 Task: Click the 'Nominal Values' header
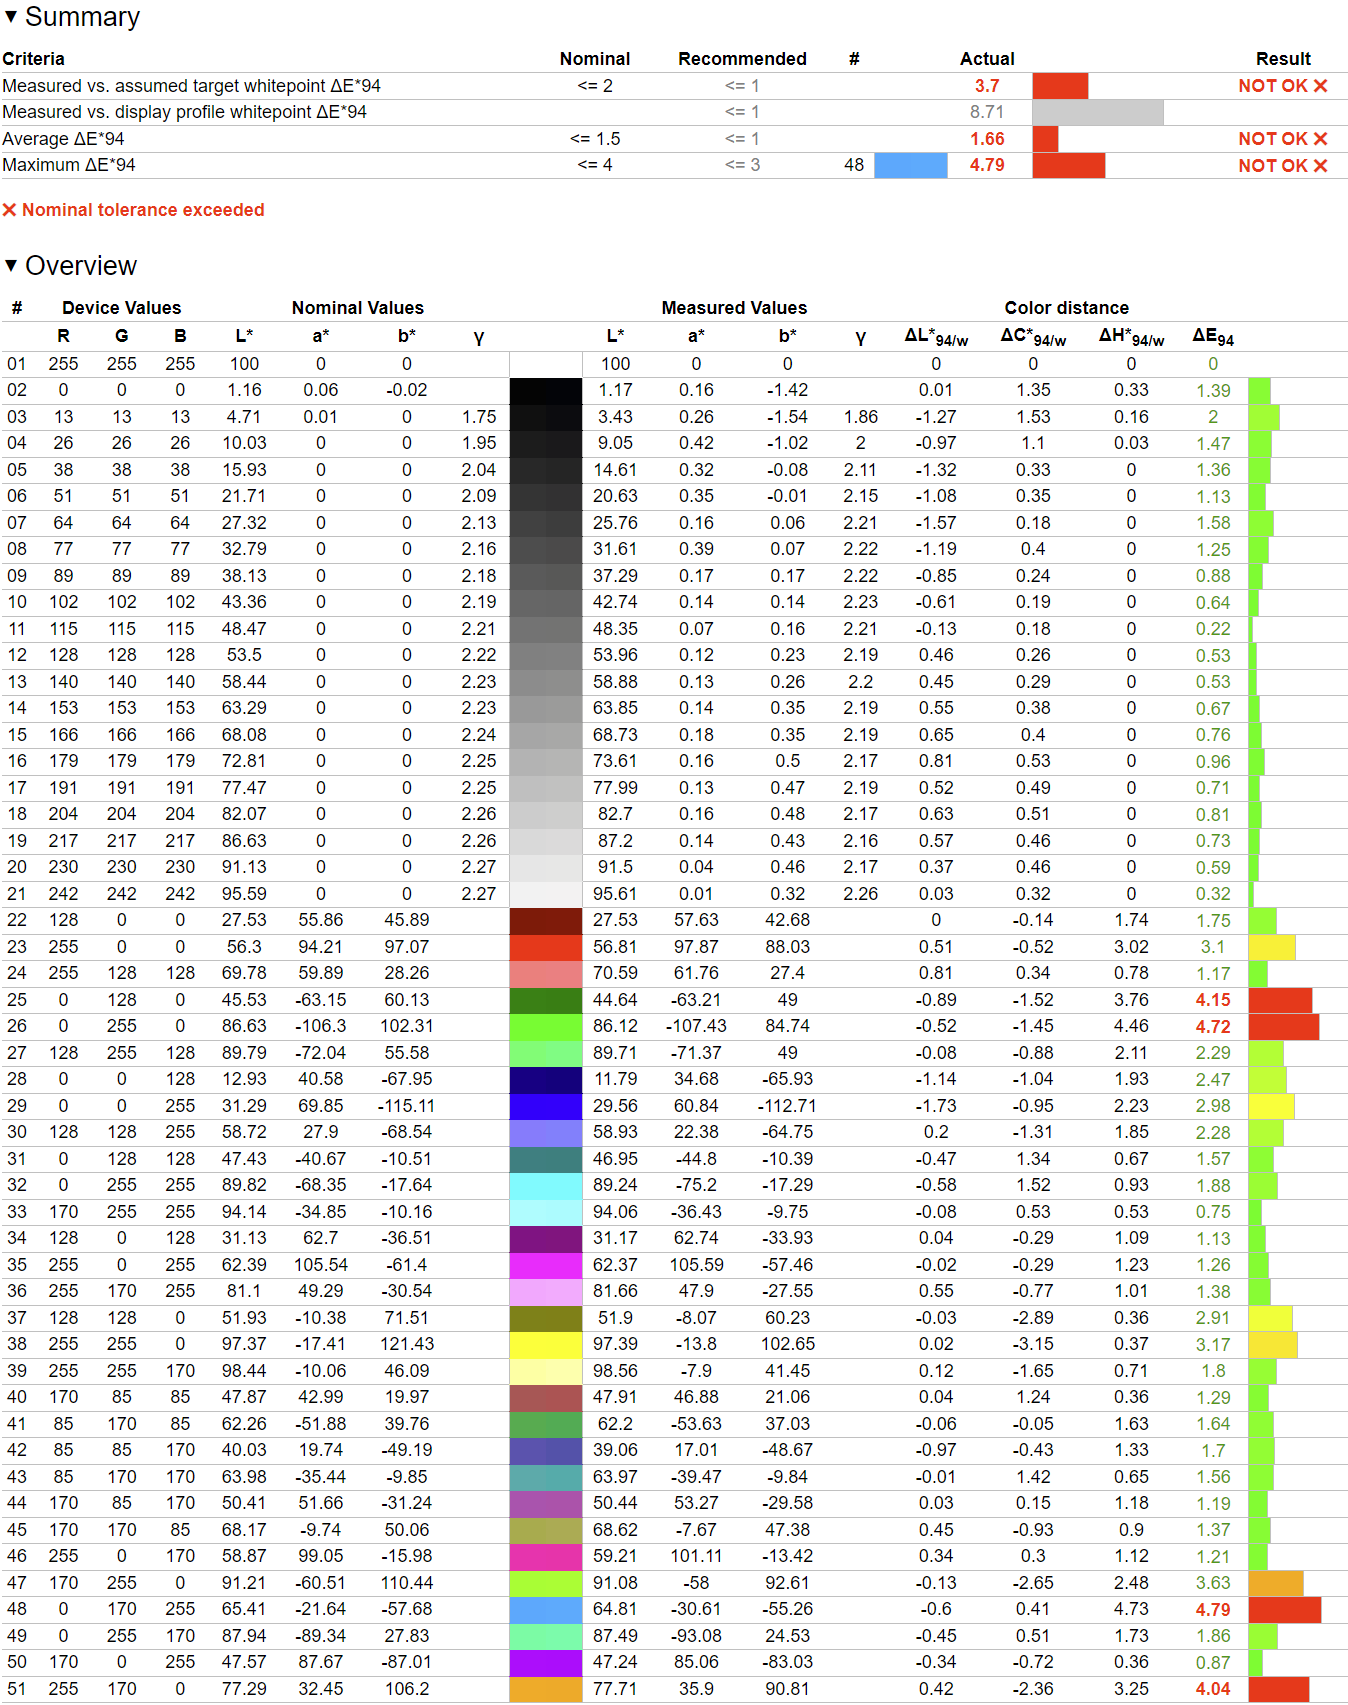point(358,308)
